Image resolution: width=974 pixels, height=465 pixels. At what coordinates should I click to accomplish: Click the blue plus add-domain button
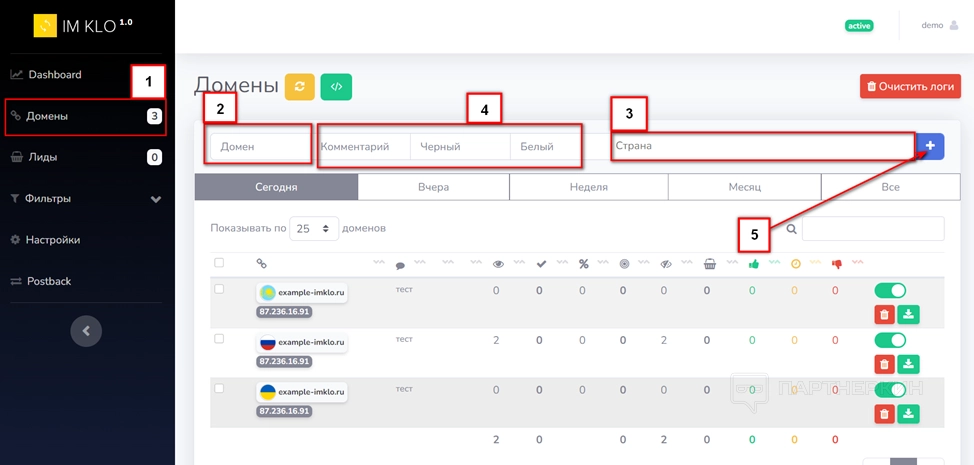(x=930, y=147)
